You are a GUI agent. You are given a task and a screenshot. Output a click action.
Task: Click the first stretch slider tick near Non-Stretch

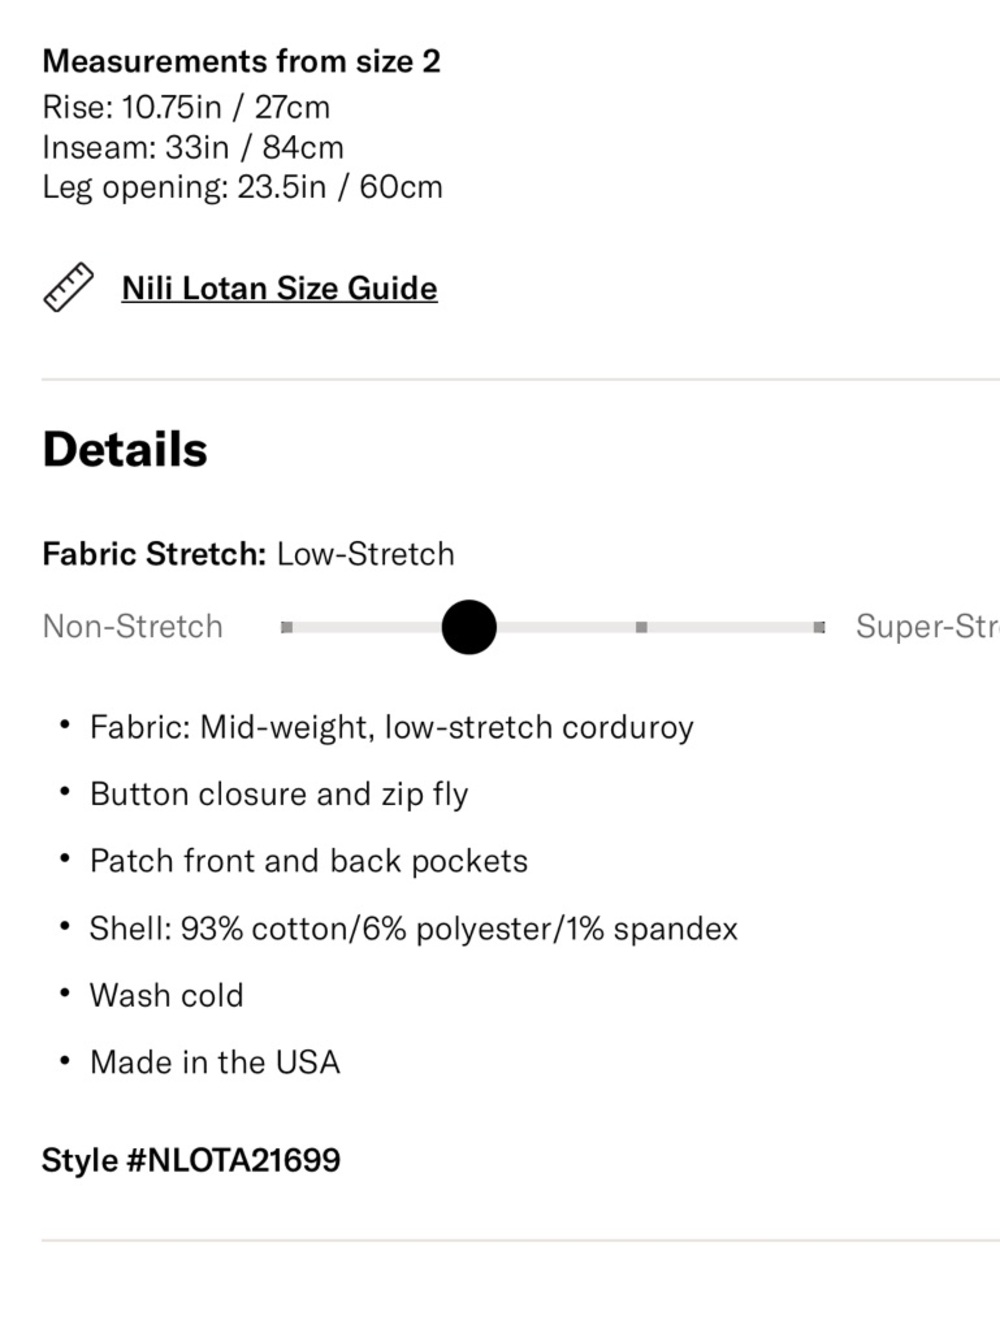pyautogui.click(x=287, y=627)
